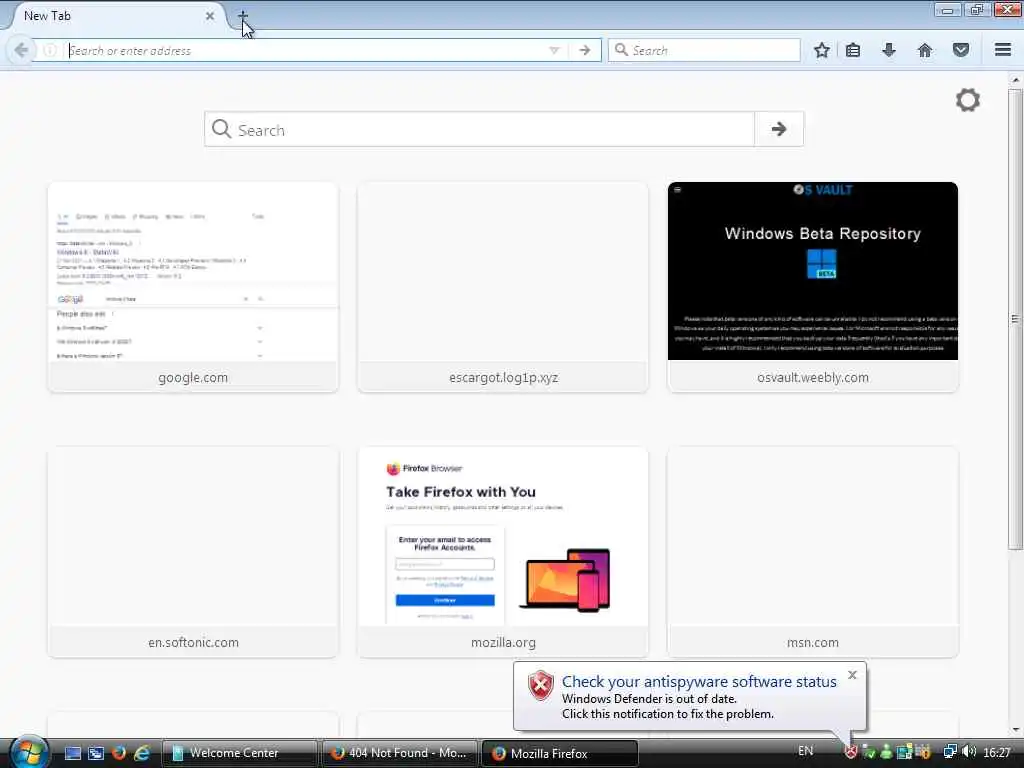
Task: Expand address bar history dropdown
Action: 554,50
